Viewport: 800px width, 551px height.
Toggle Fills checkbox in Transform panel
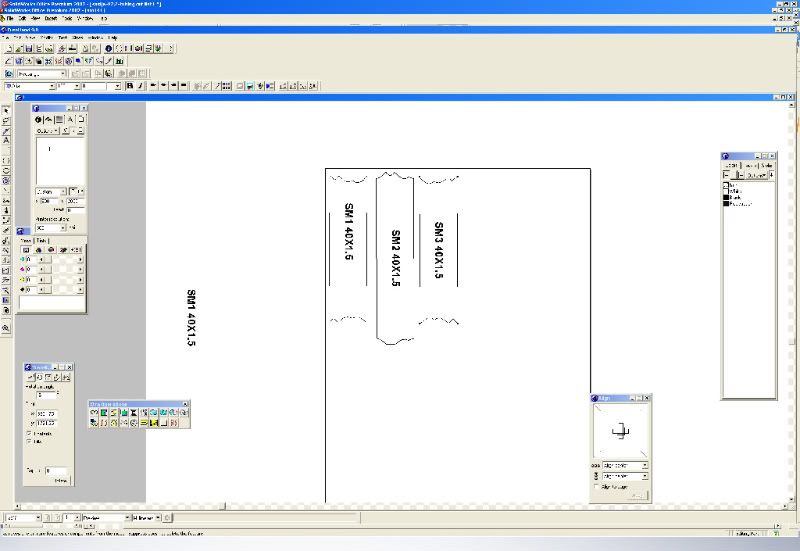(29, 441)
